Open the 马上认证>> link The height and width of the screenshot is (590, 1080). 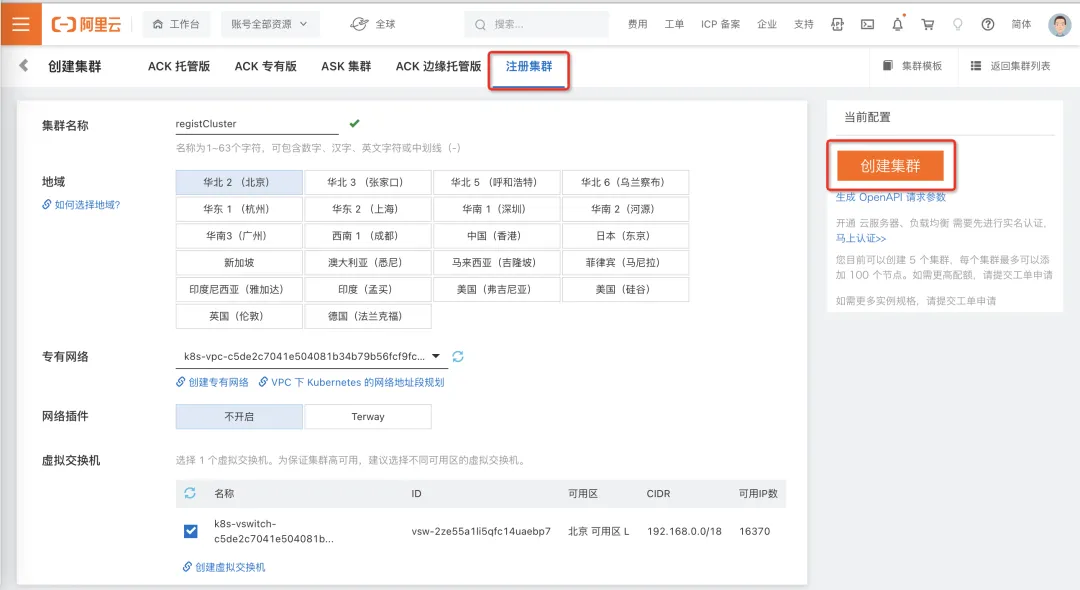coord(860,238)
